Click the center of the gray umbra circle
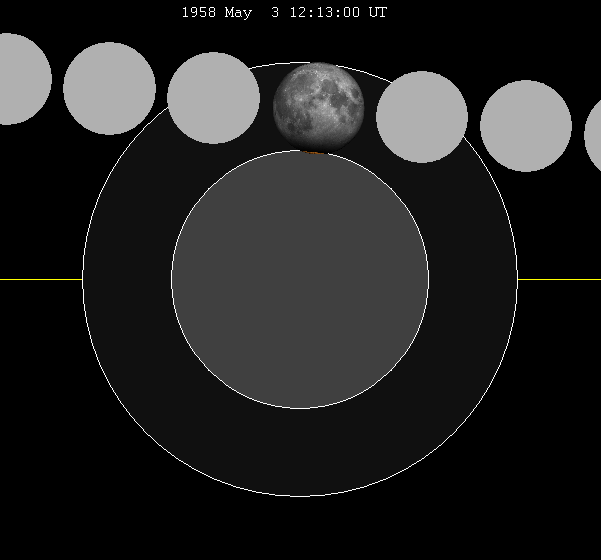Screen dimensions: 601x560 [x=300, y=280]
